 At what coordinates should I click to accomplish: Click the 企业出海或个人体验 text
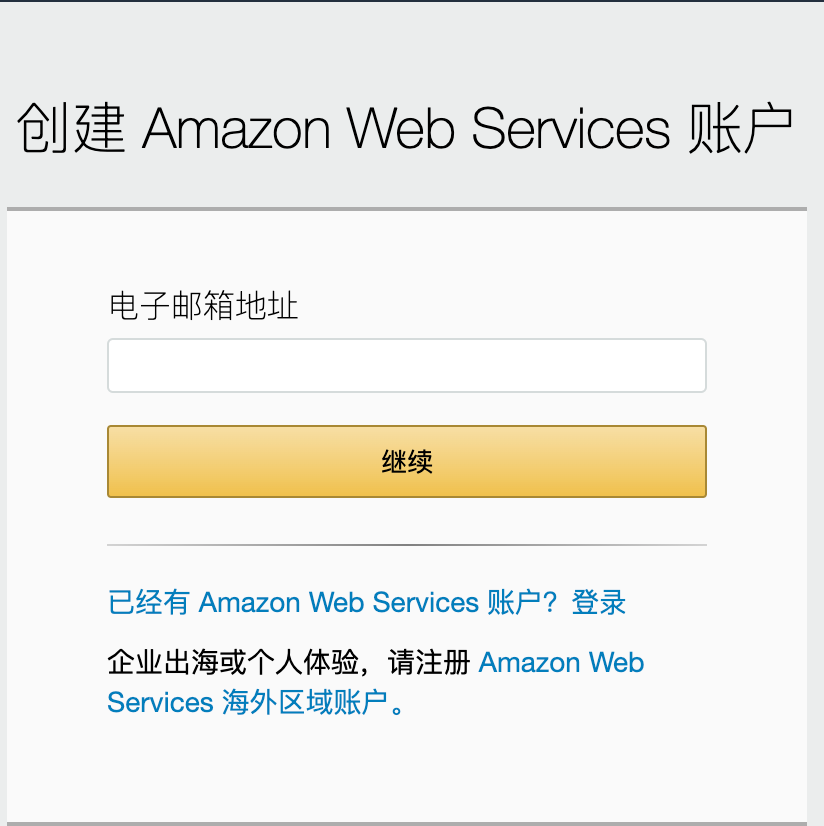[226, 663]
